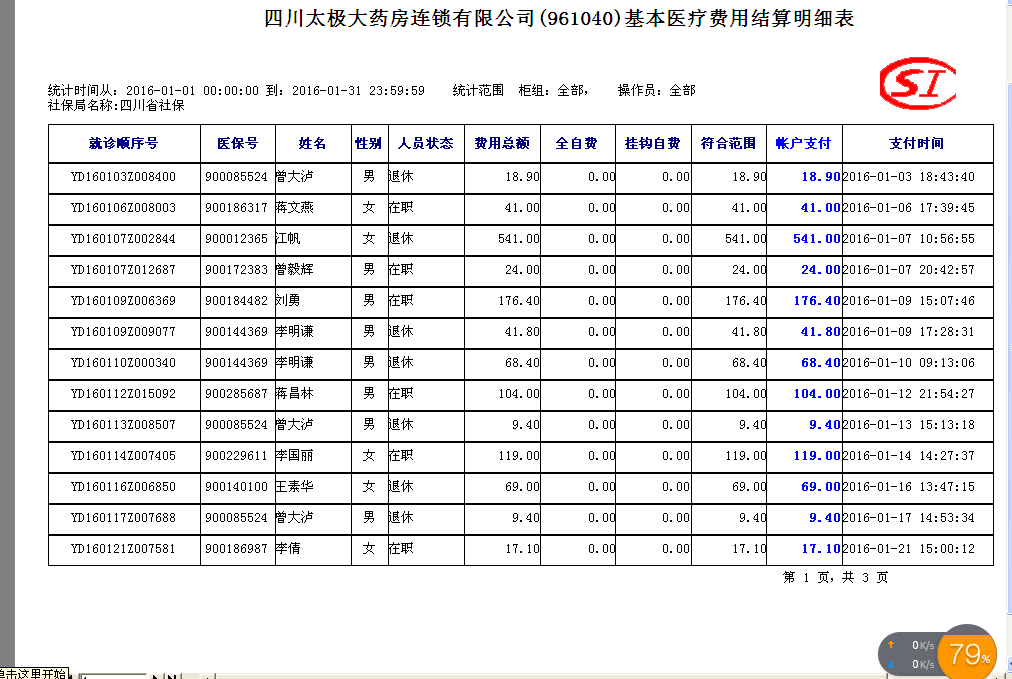The height and width of the screenshot is (679, 1012).
Task: Select the 全自费 column header
Action: [577, 143]
